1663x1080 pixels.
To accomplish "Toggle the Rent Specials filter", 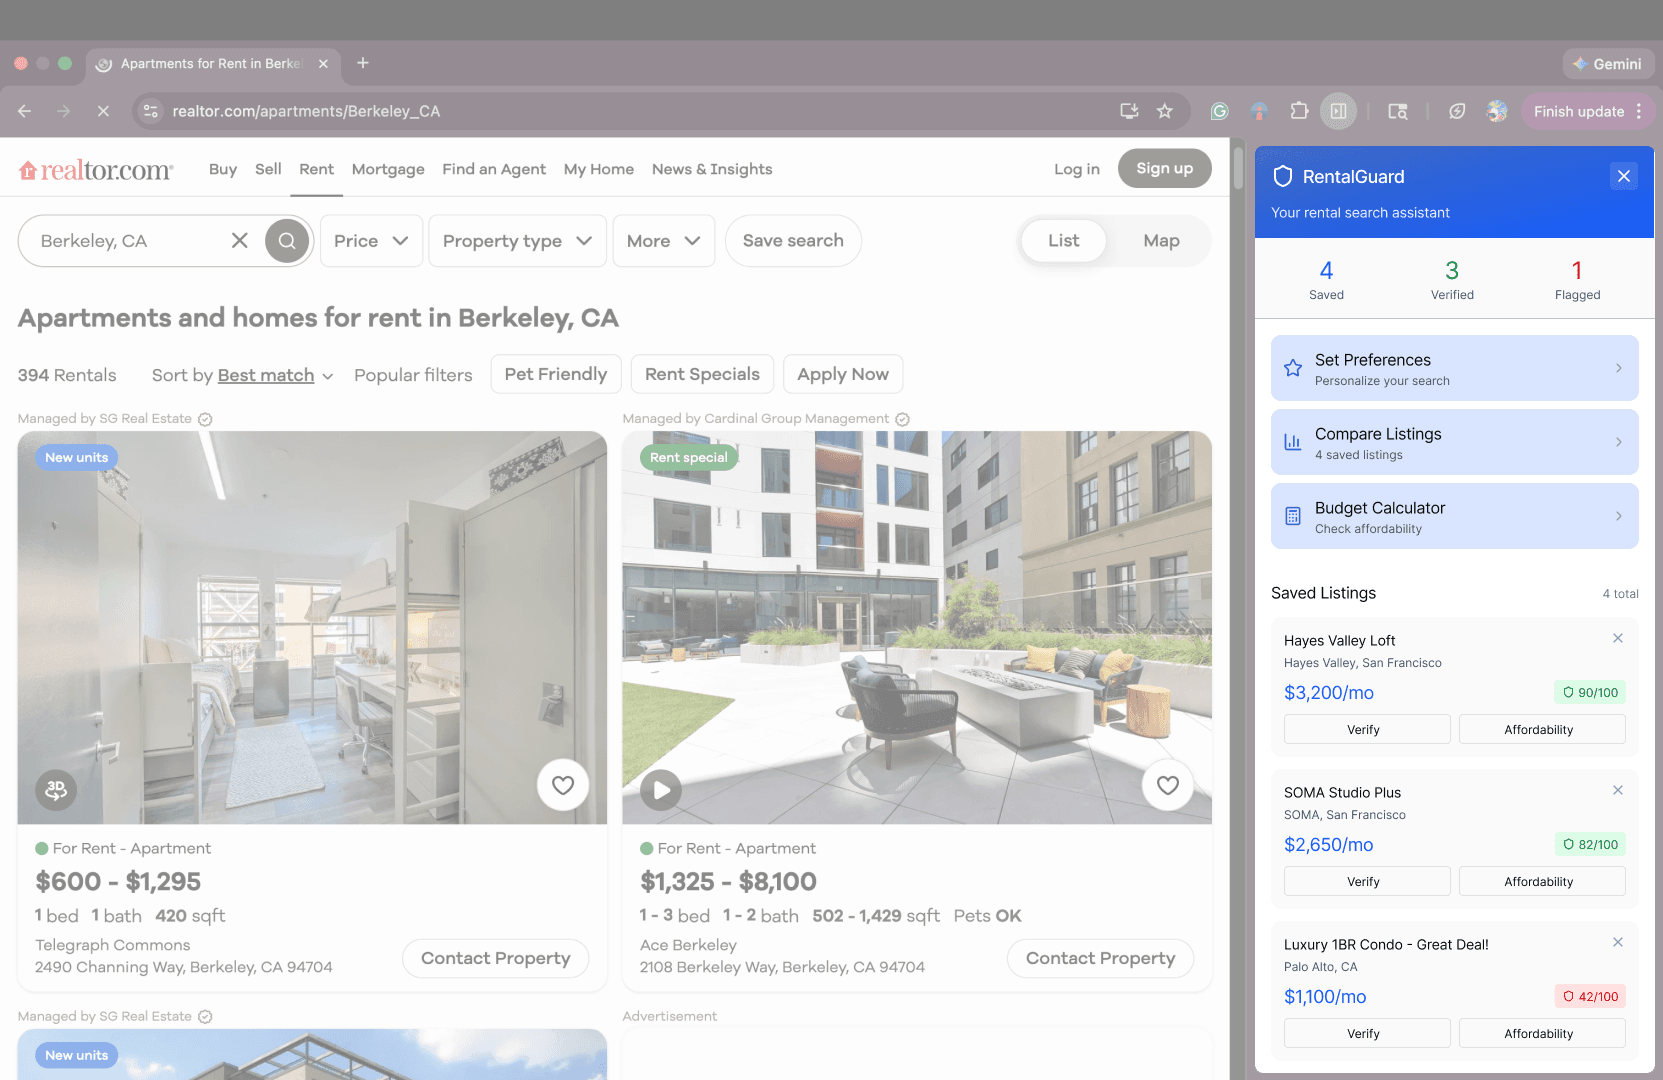I will (x=702, y=374).
